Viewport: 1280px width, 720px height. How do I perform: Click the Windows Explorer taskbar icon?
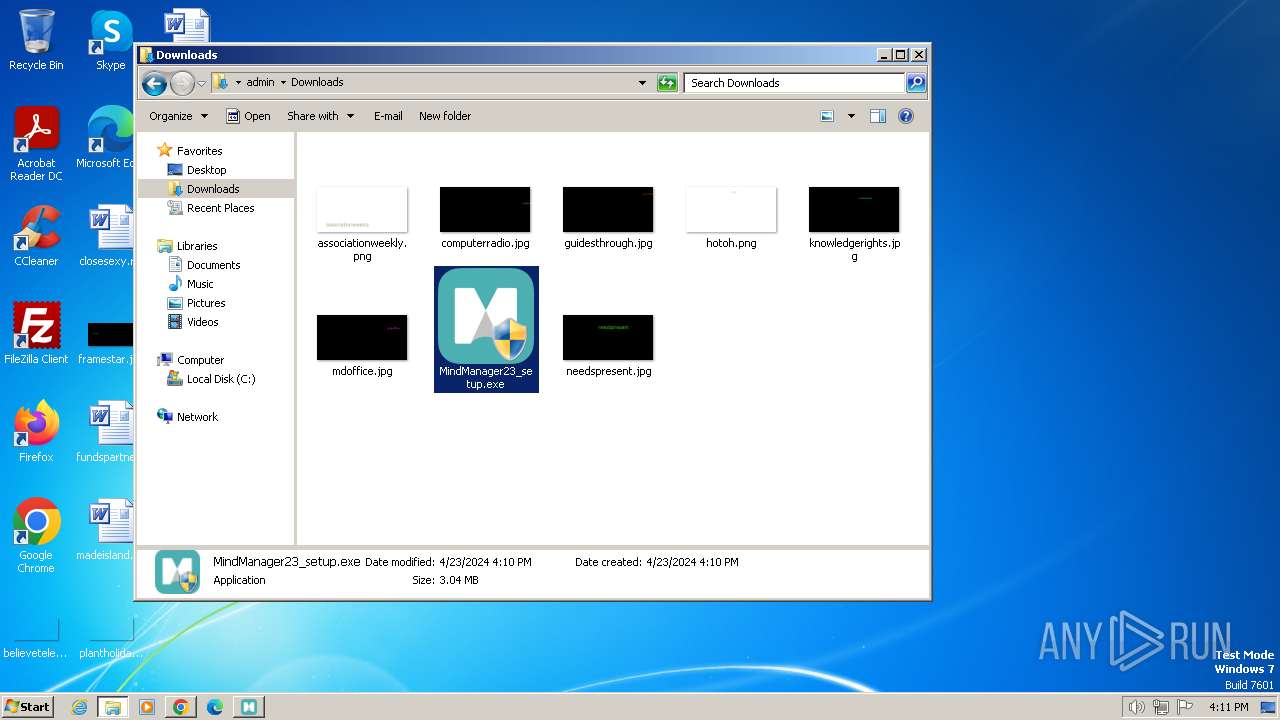pos(112,707)
